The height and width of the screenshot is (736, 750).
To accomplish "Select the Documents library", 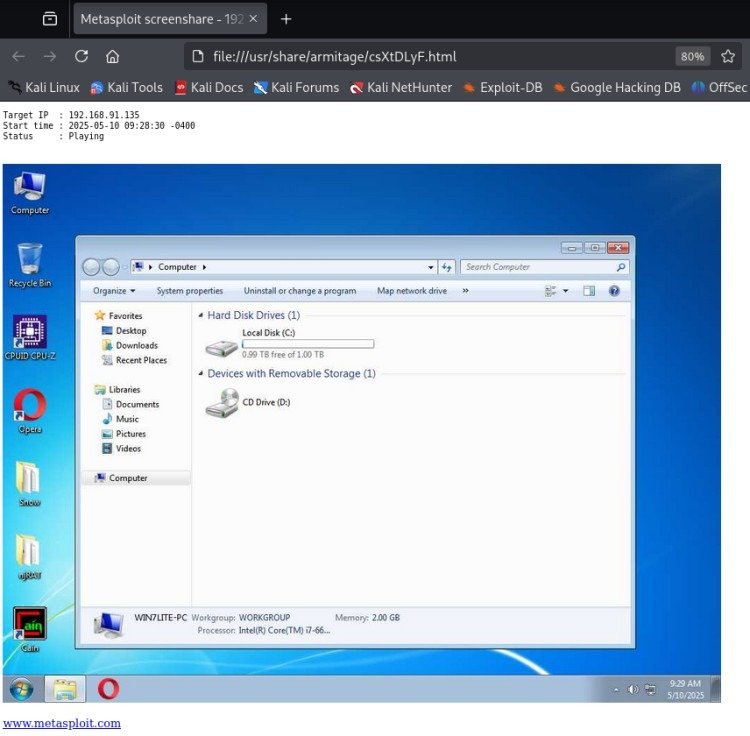I will point(131,404).
